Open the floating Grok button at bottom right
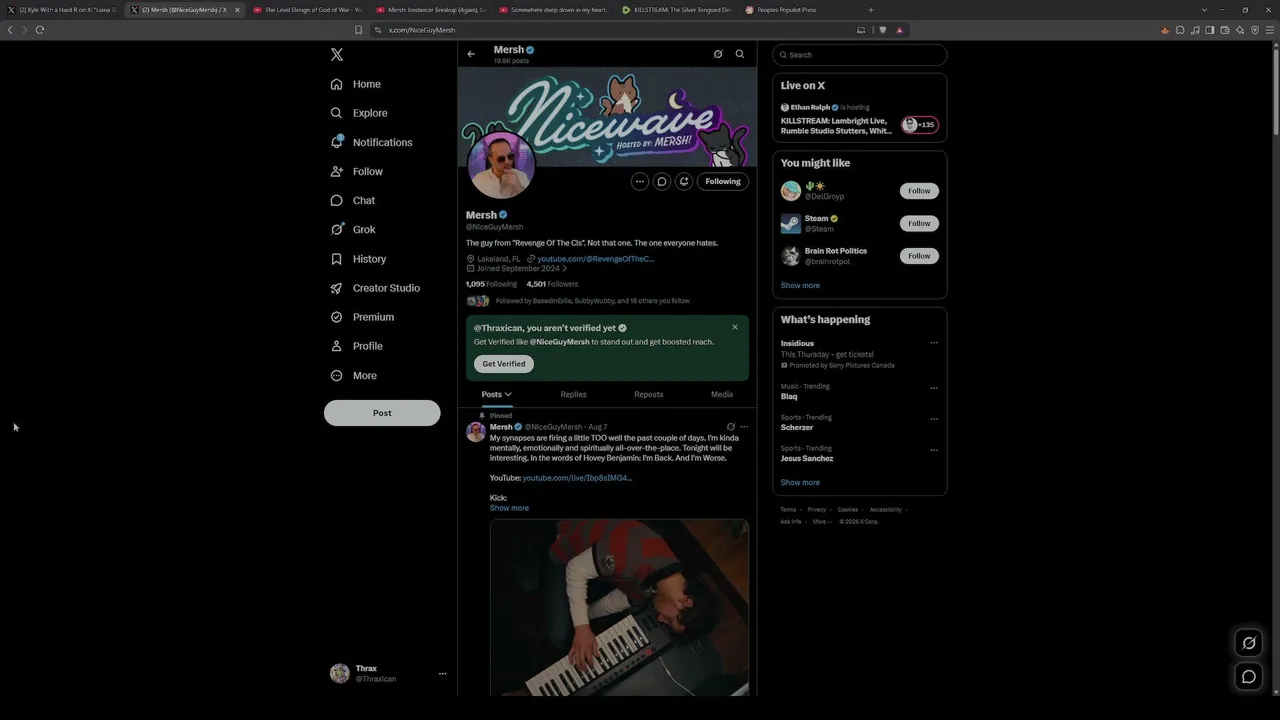1280x720 pixels. [x=1249, y=643]
